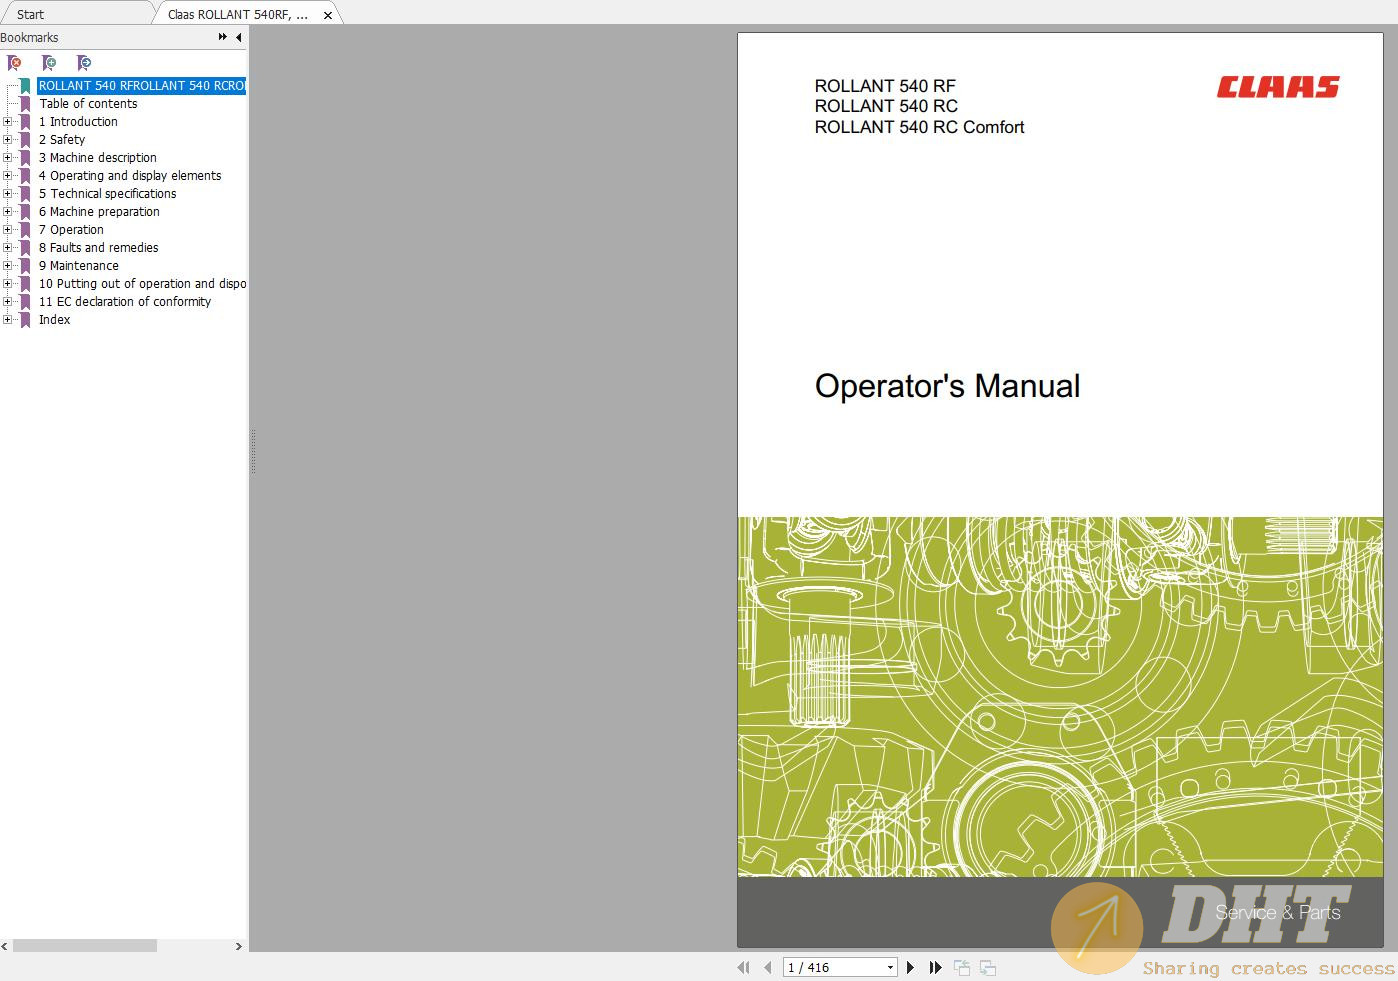This screenshot has width=1398, height=981.
Task: Expand the 7 Operation bookmark
Action: [x=8, y=230]
